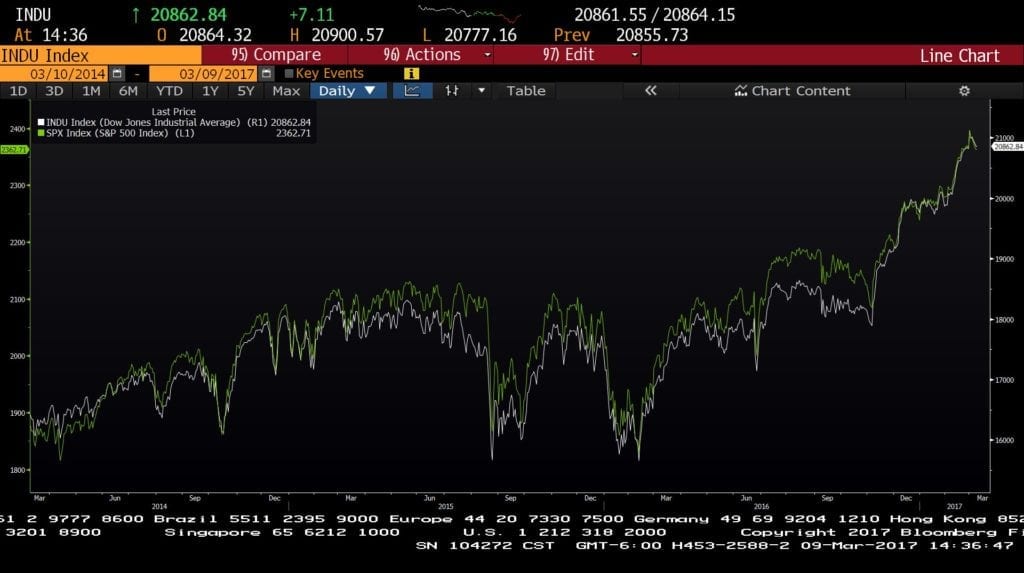Select the 5Y range tab
This screenshot has height=573, width=1024.
pyautogui.click(x=246, y=91)
